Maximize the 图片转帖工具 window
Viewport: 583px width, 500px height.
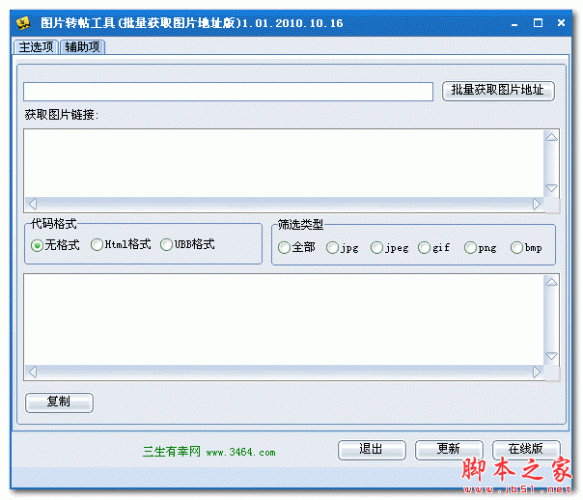538,23
